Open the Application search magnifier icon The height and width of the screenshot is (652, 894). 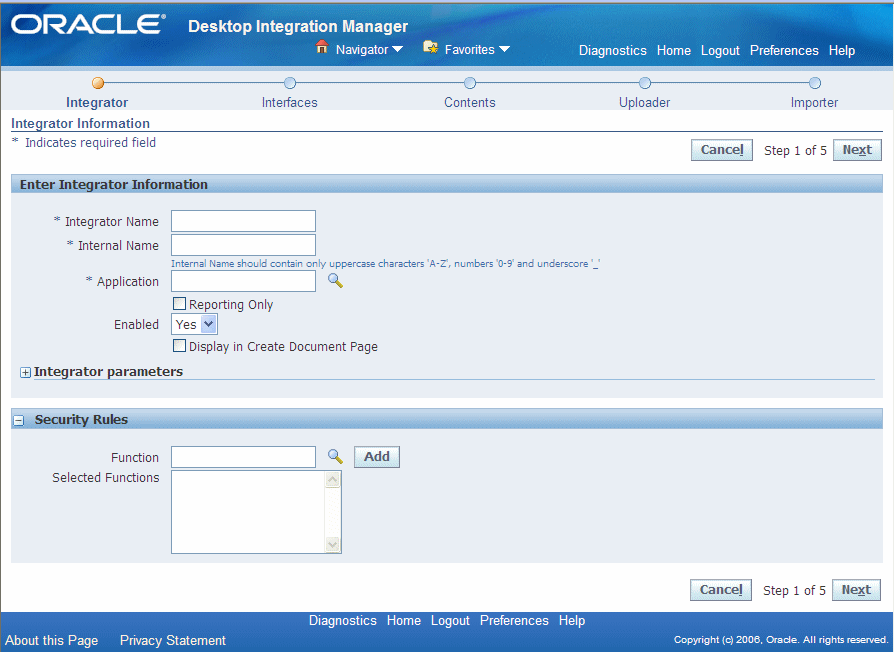coord(335,280)
